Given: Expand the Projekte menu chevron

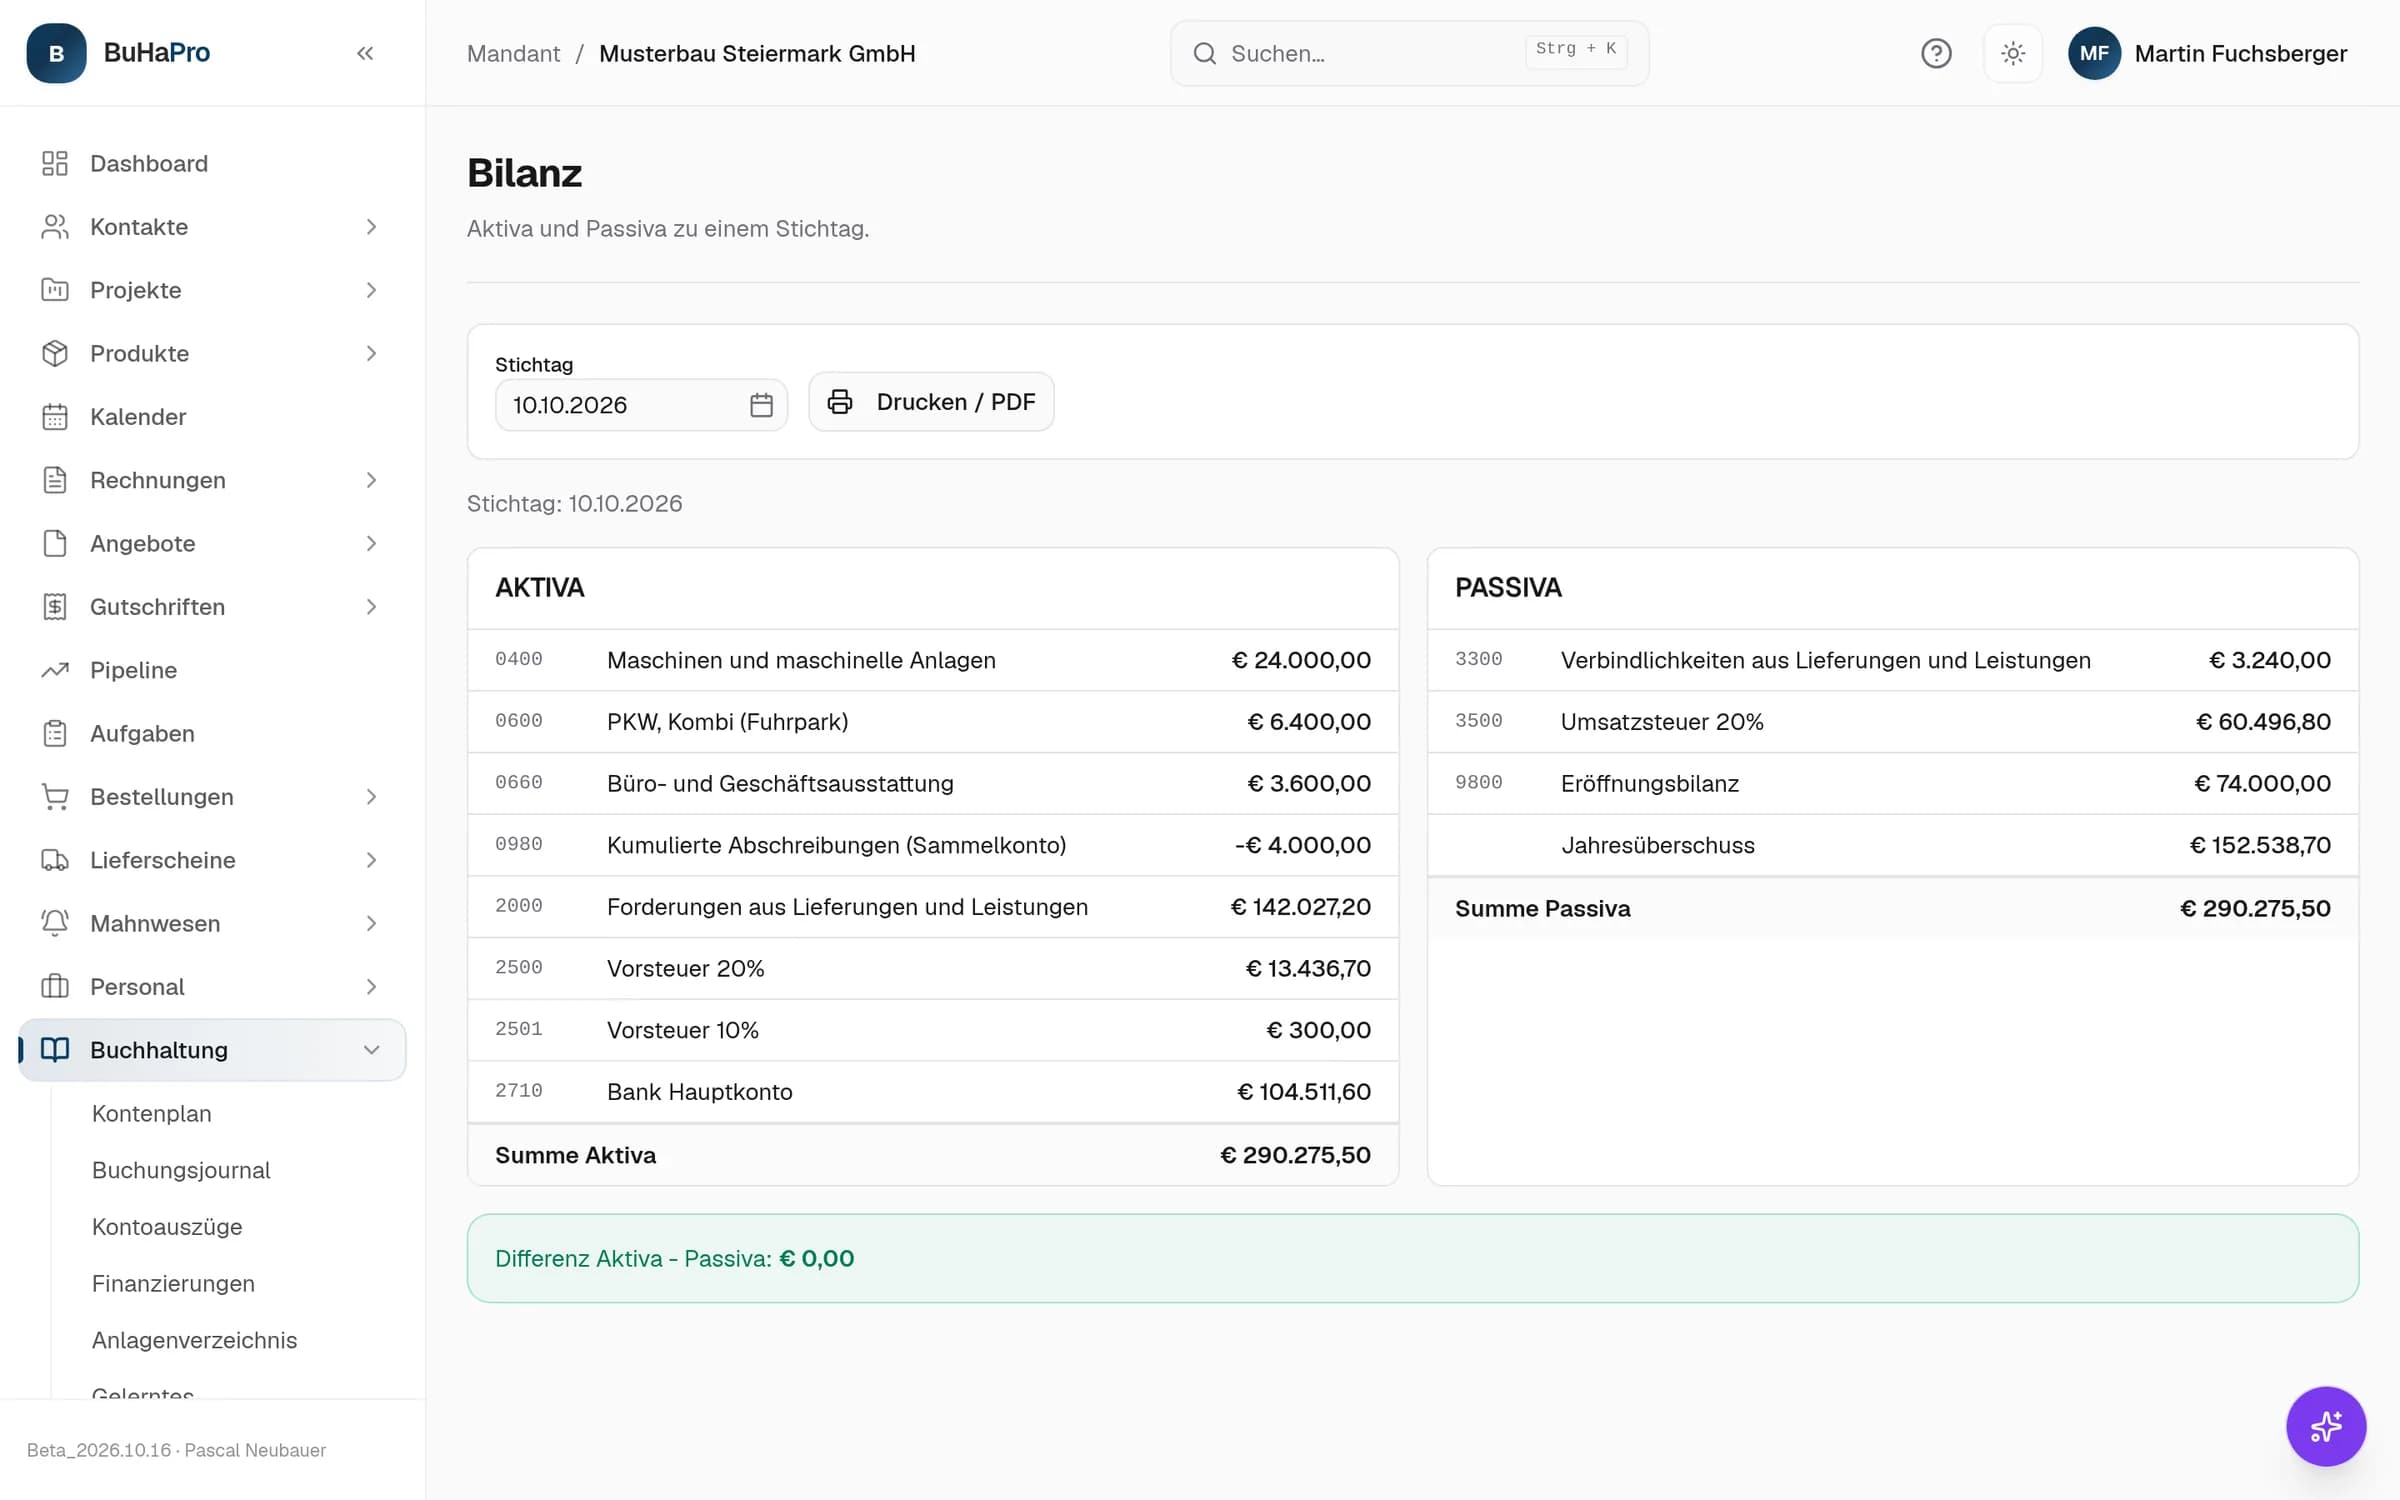Looking at the screenshot, I should (x=371, y=290).
